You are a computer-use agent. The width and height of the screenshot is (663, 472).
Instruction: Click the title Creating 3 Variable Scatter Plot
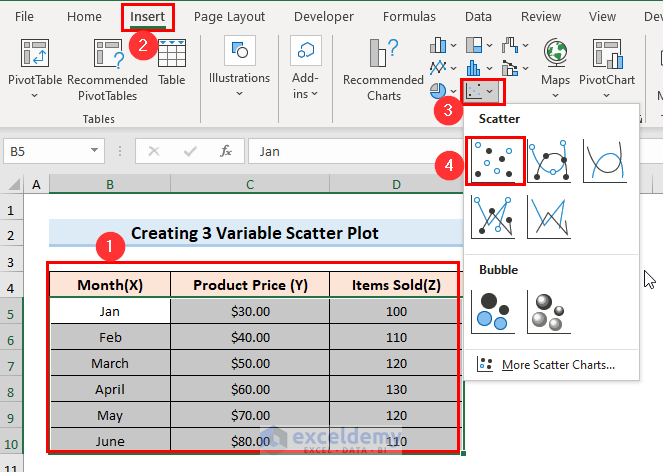(x=255, y=233)
